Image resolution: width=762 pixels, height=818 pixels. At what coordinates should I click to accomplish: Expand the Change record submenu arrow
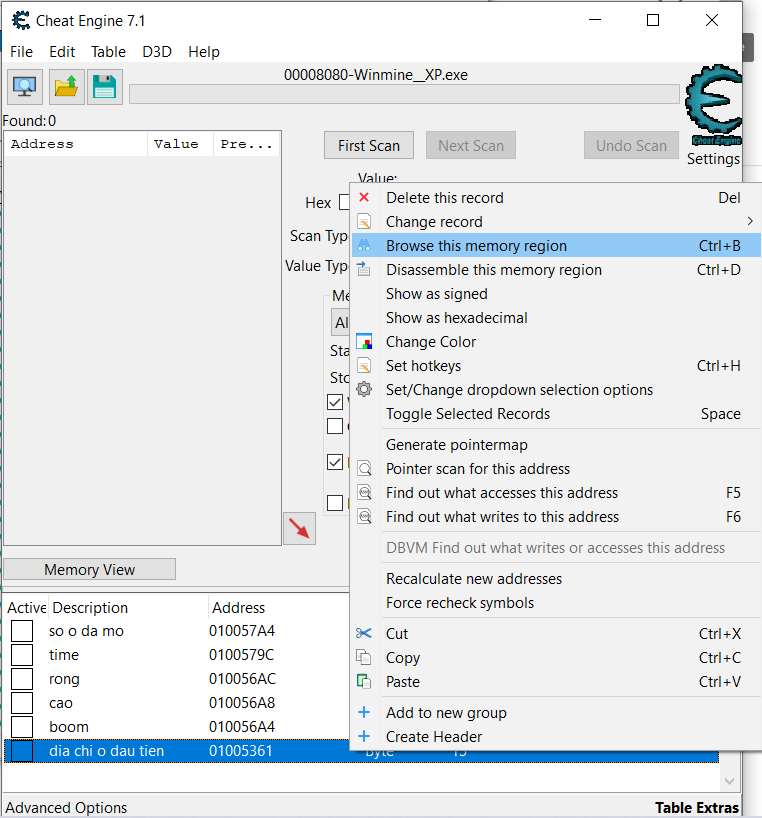[750, 221]
